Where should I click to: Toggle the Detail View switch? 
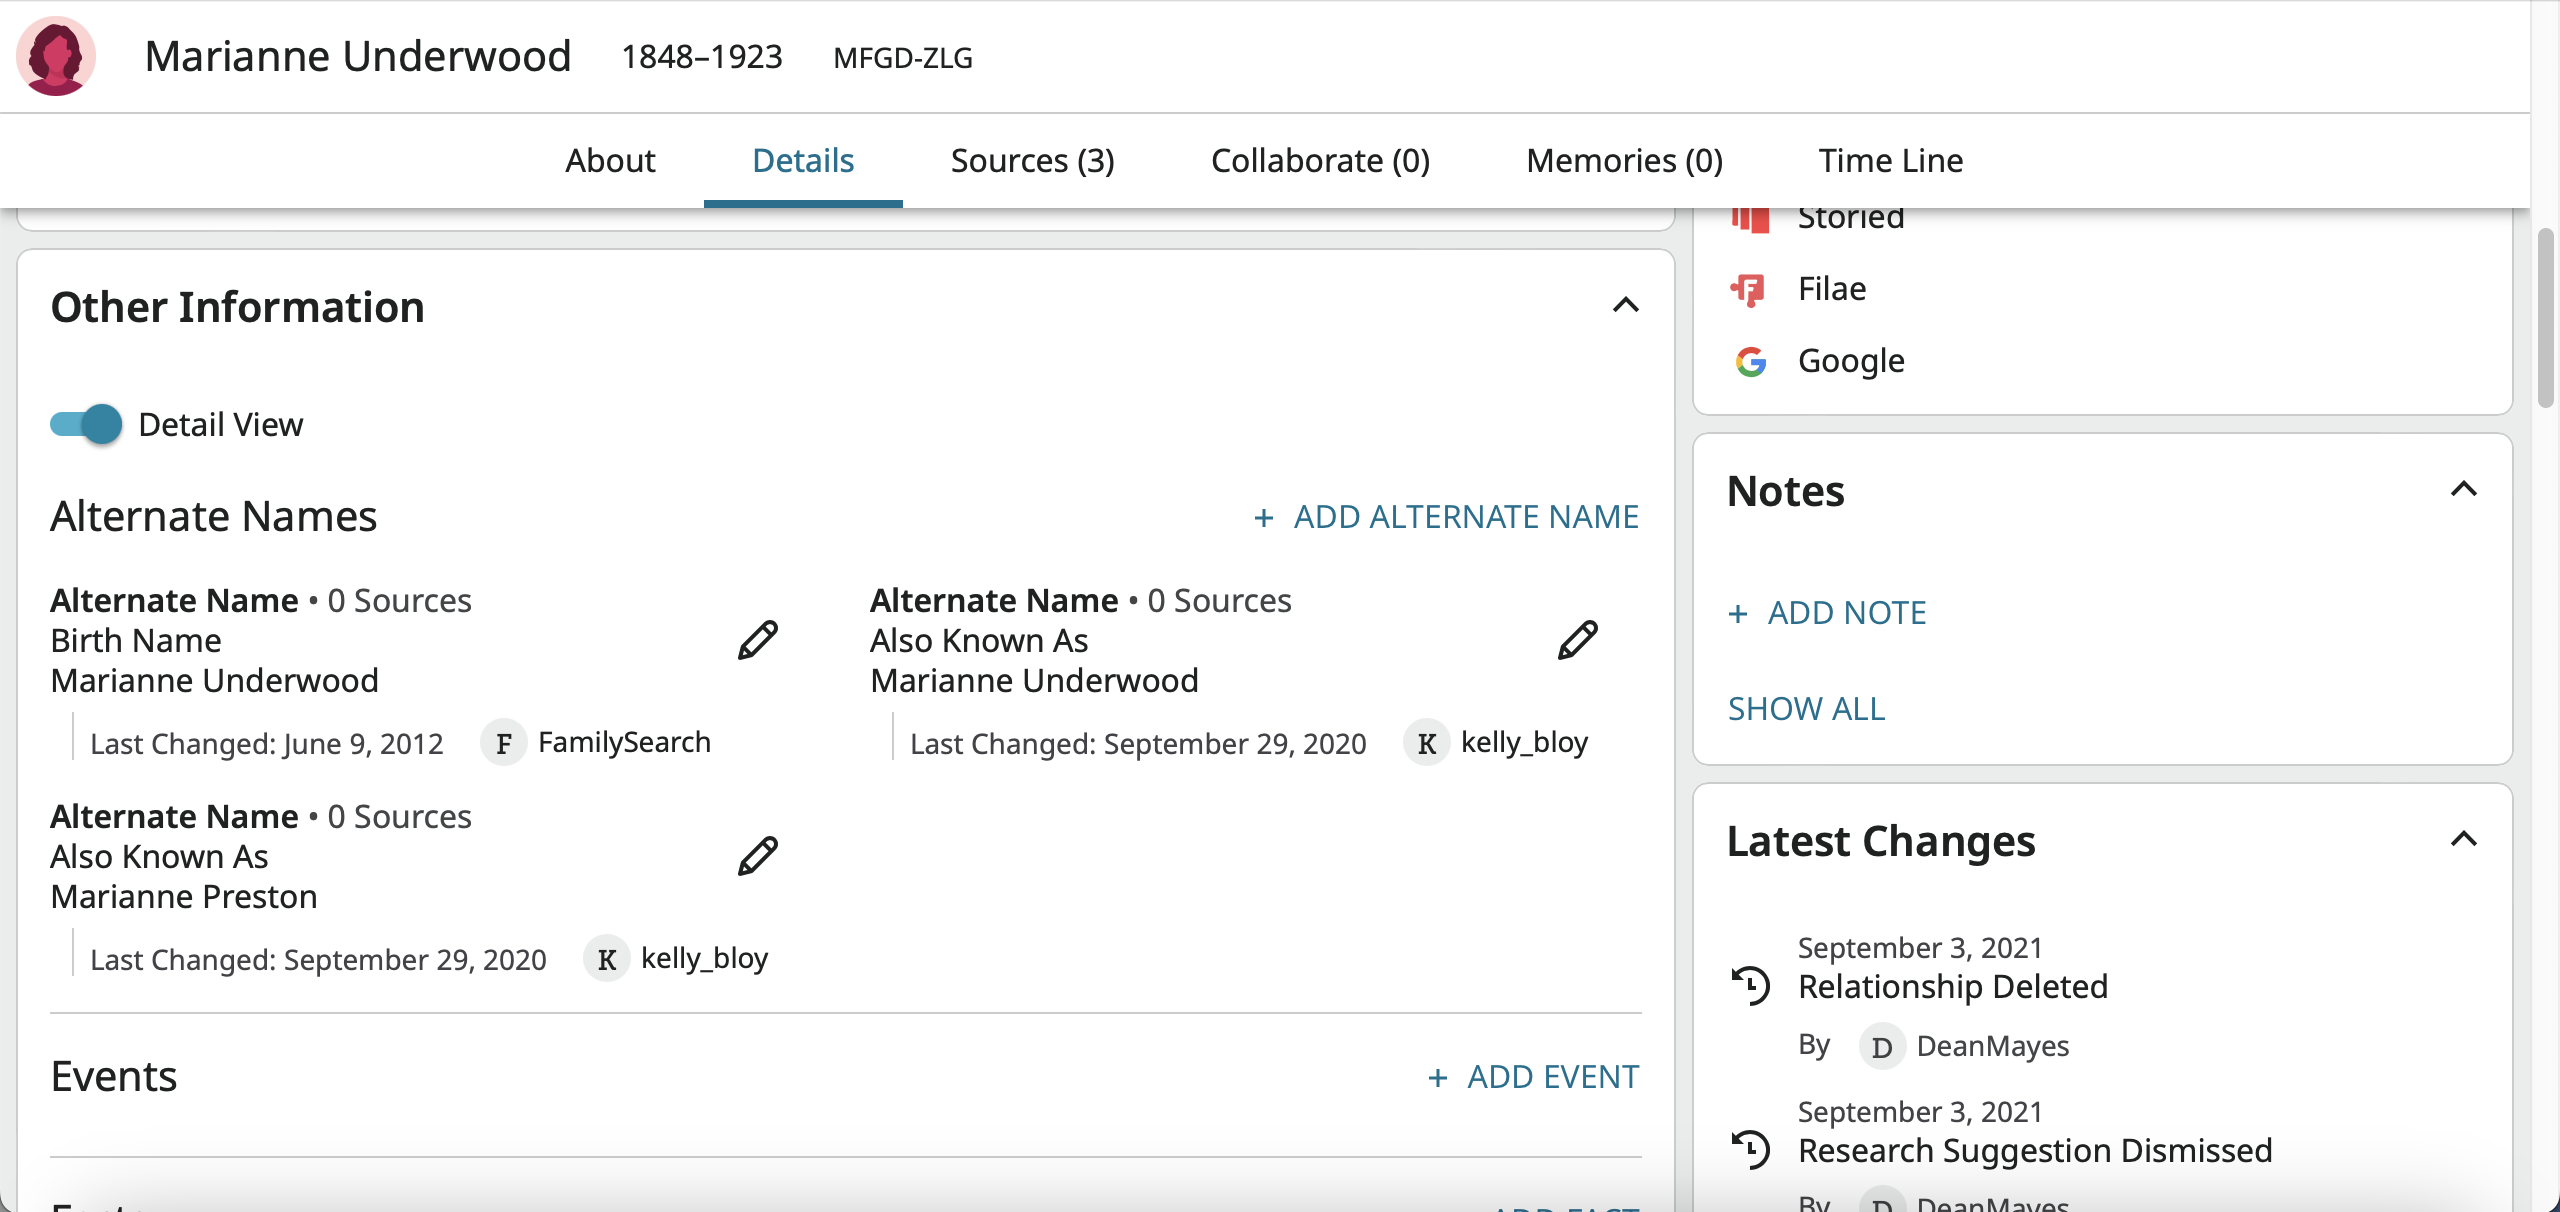click(x=86, y=424)
